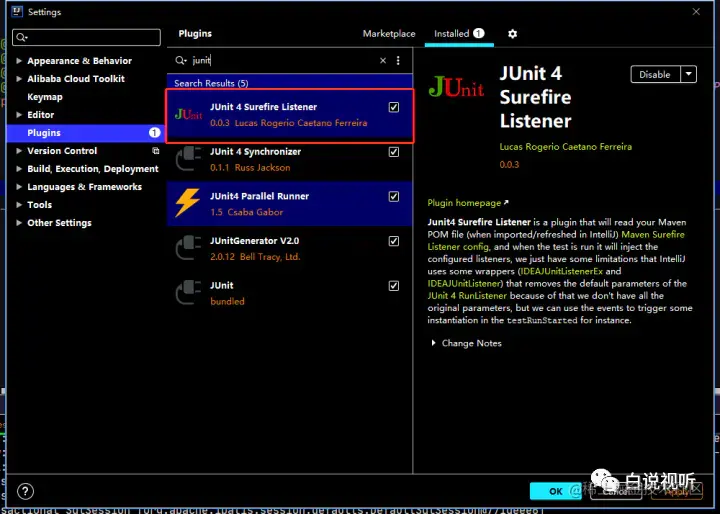Viewport: 720px width, 514px height.
Task: Open plugin settings gear menu
Action: pyautogui.click(x=512, y=34)
